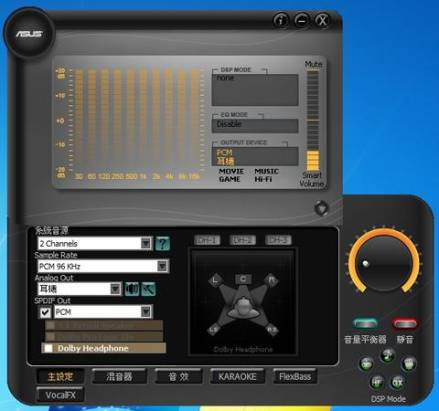The width and height of the screenshot is (439, 411).
Task: Expand the PCM 96 KHz sample rate dropdown
Action: click(103, 266)
